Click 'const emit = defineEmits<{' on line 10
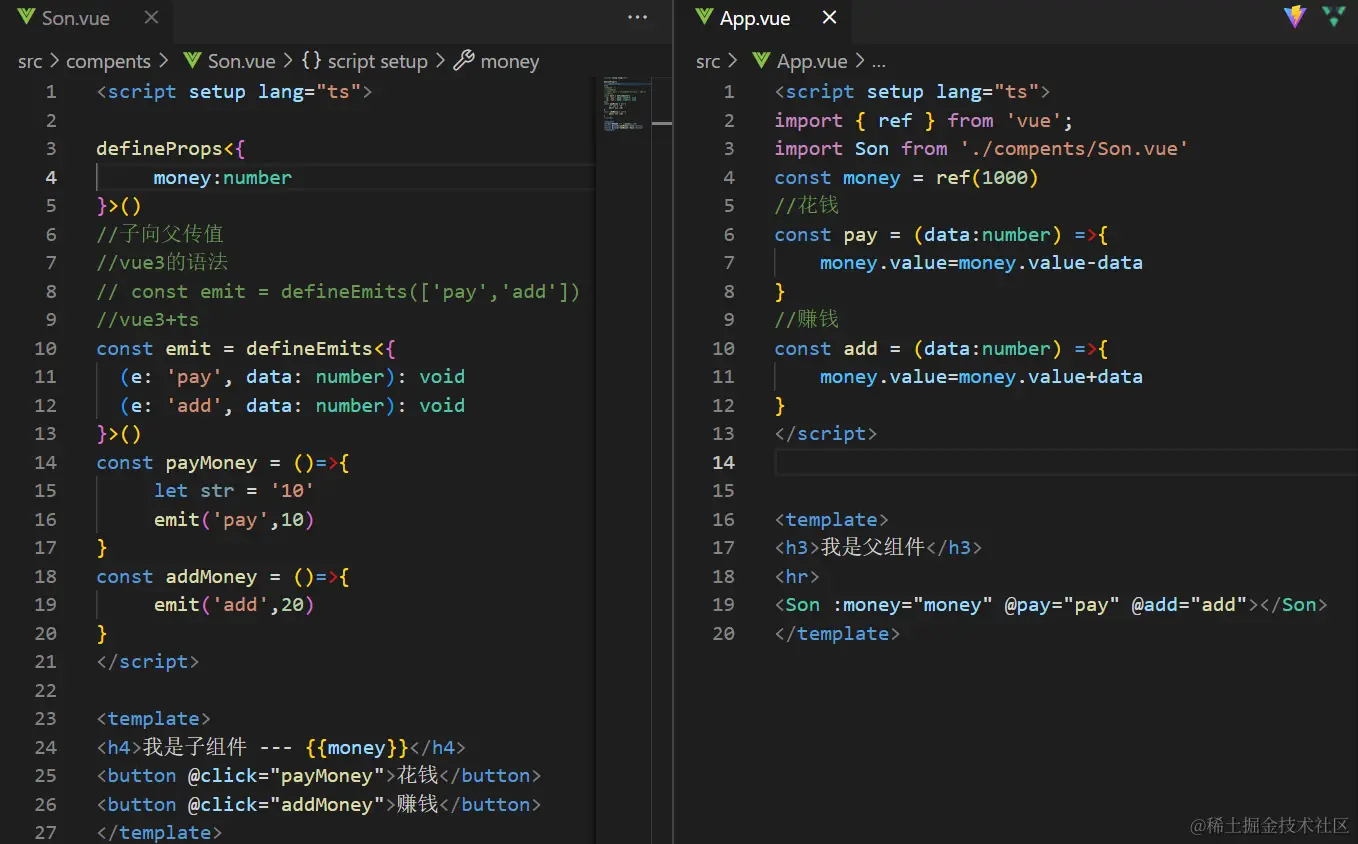This screenshot has width=1358, height=844. pyautogui.click(x=246, y=348)
